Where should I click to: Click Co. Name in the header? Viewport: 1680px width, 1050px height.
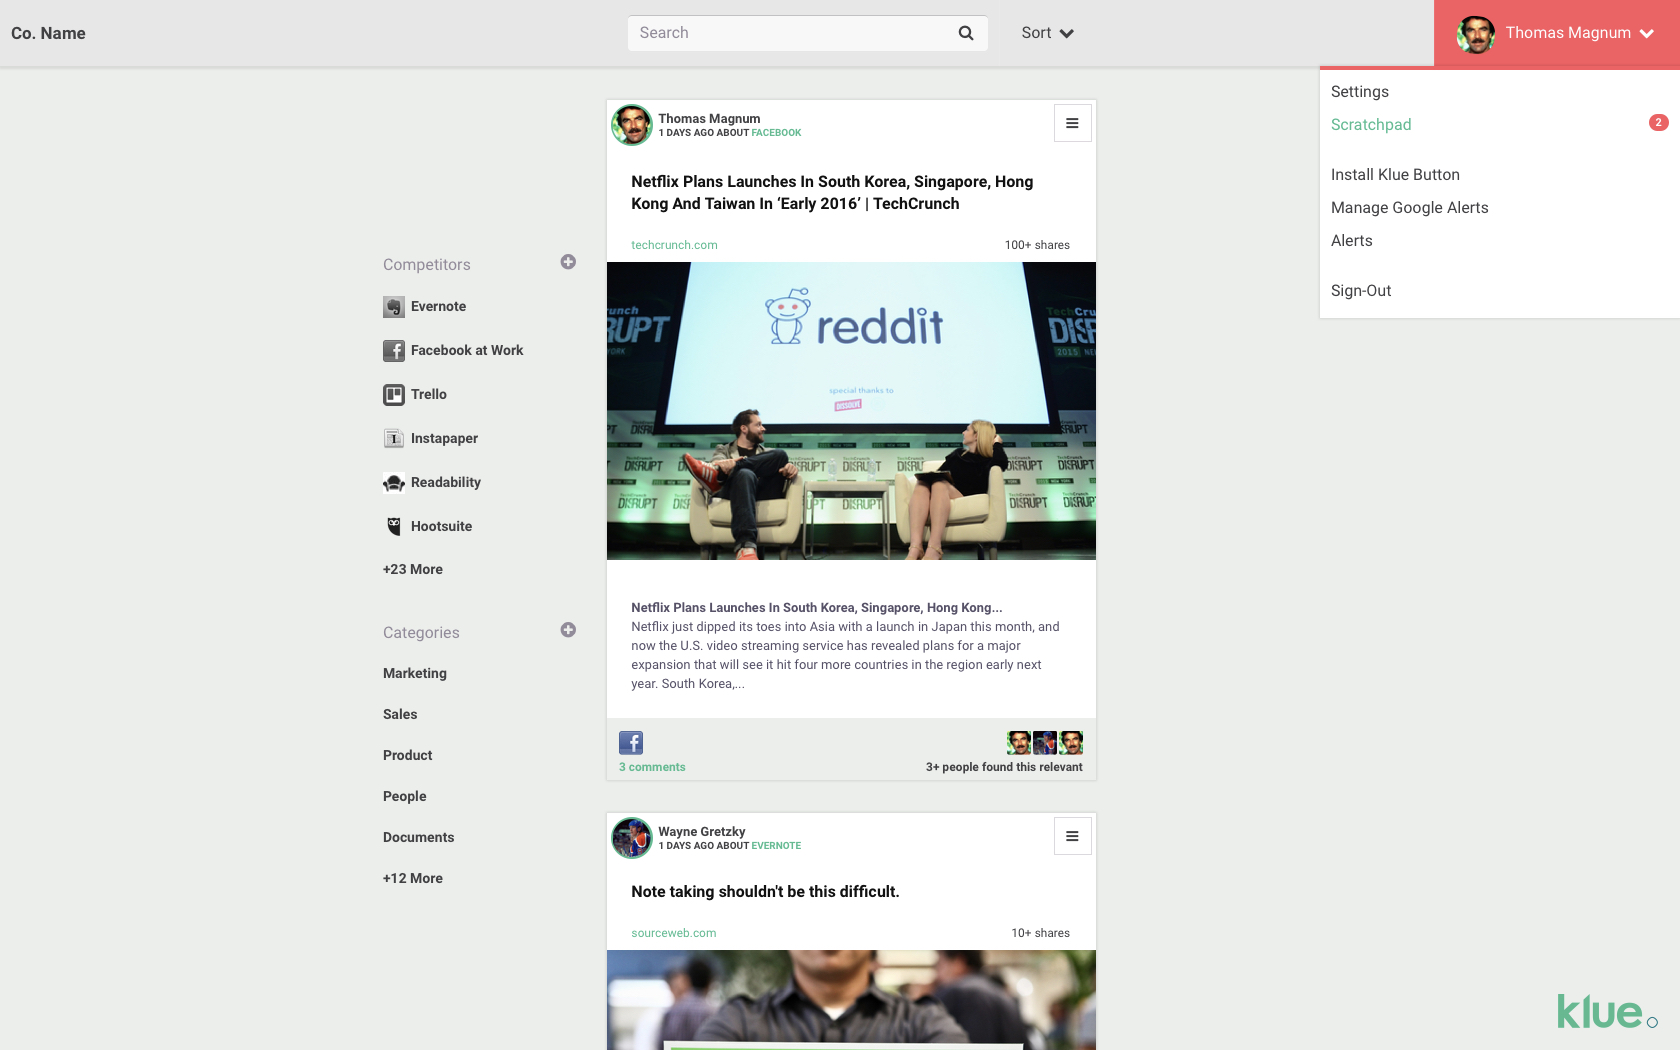(x=48, y=33)
